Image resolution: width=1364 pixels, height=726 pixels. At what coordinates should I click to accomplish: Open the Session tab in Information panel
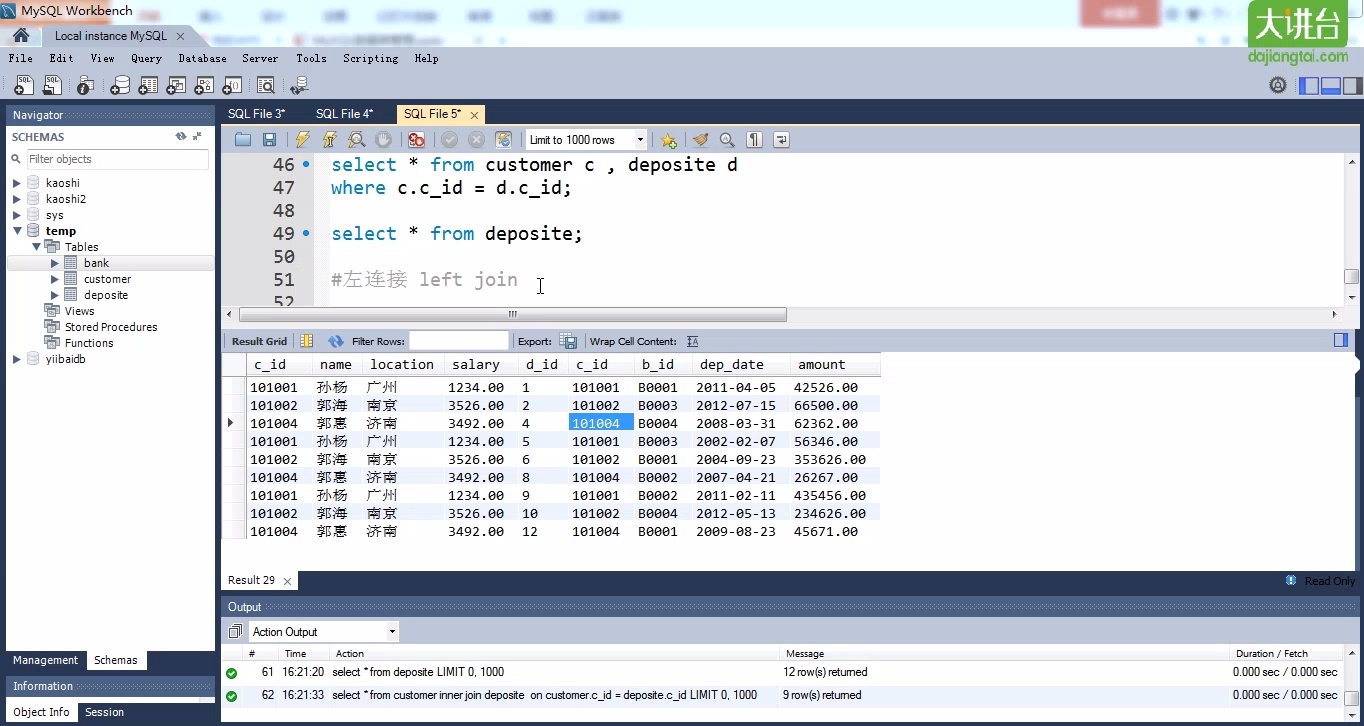click(104, 712)
